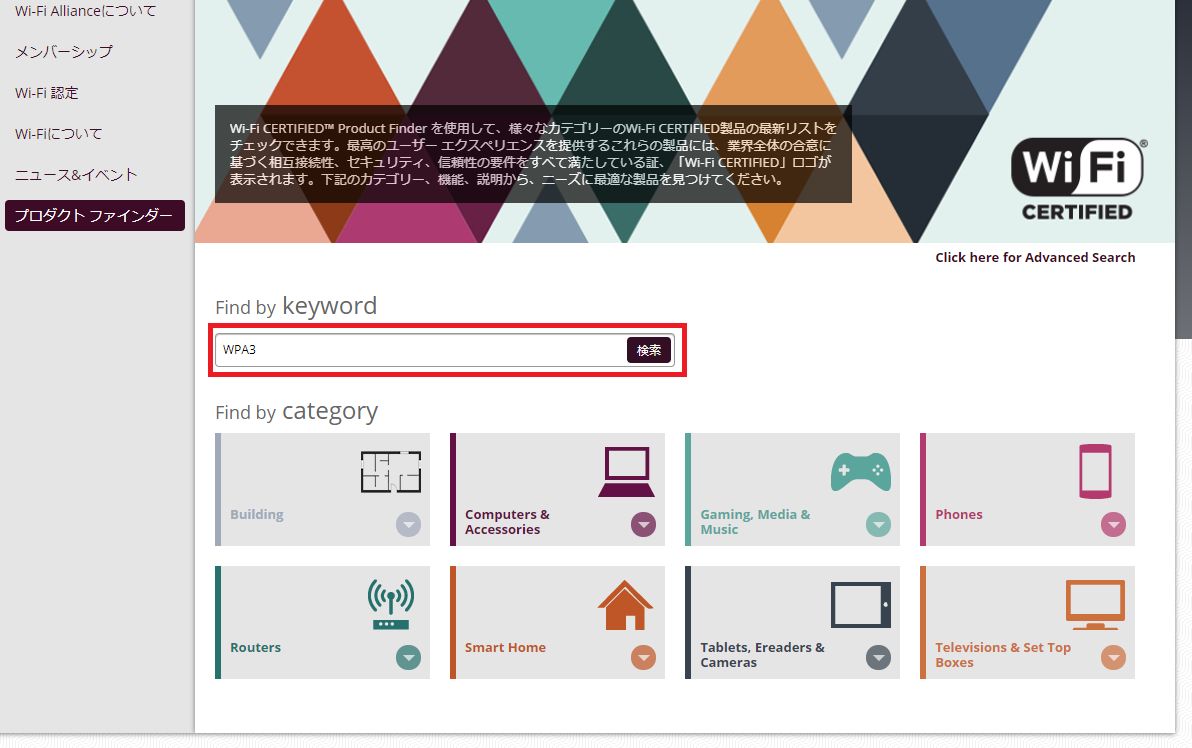Click the 検索 search button
The height and width of the screenshot is (748, 1192).
point(648,350)
